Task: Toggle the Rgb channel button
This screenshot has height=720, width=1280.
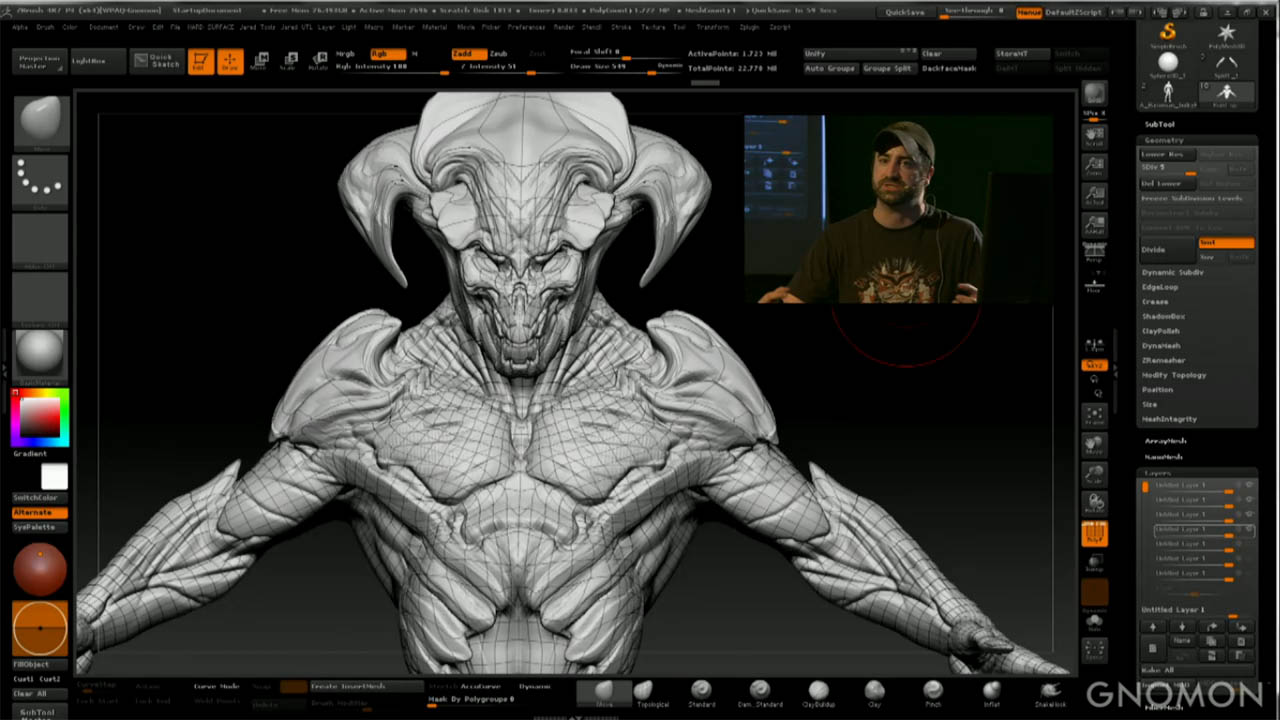Action: [x=387, y=54]
